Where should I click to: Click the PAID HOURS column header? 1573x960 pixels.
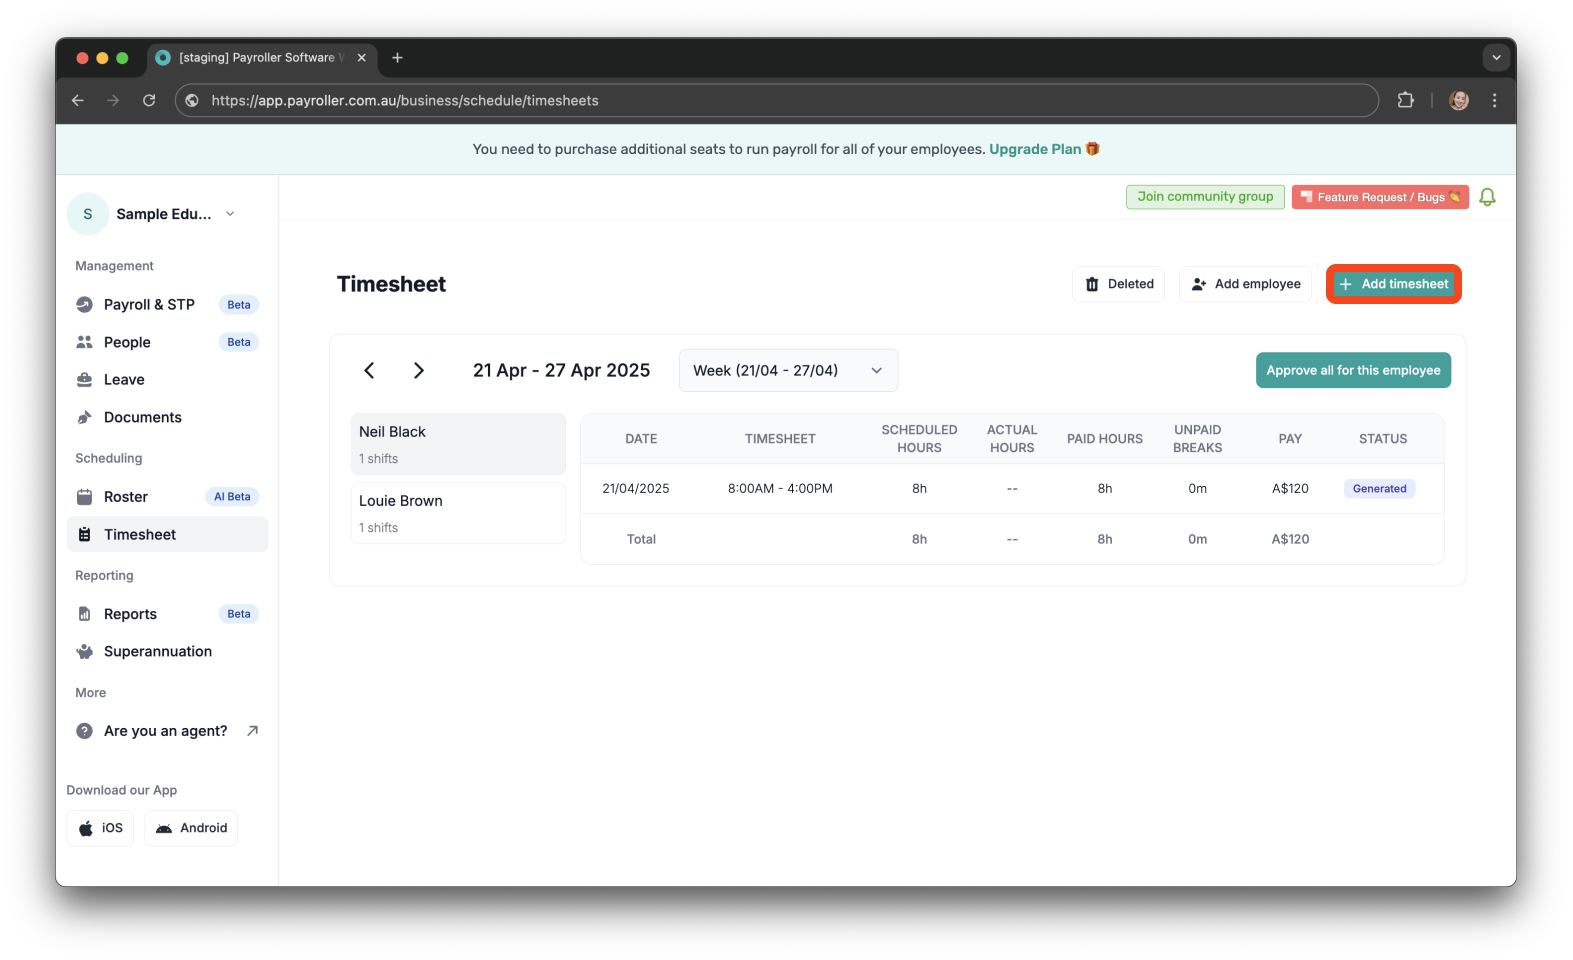[x=1105, y=439]
